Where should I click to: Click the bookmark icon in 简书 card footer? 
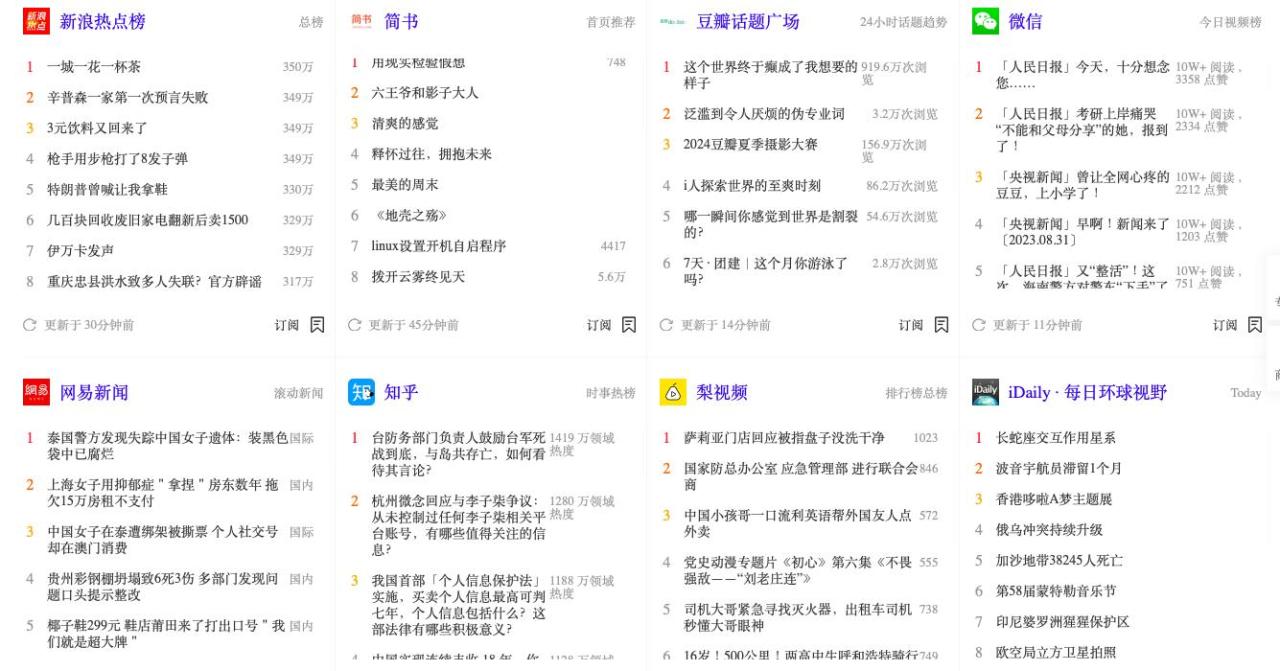point(629,324)
